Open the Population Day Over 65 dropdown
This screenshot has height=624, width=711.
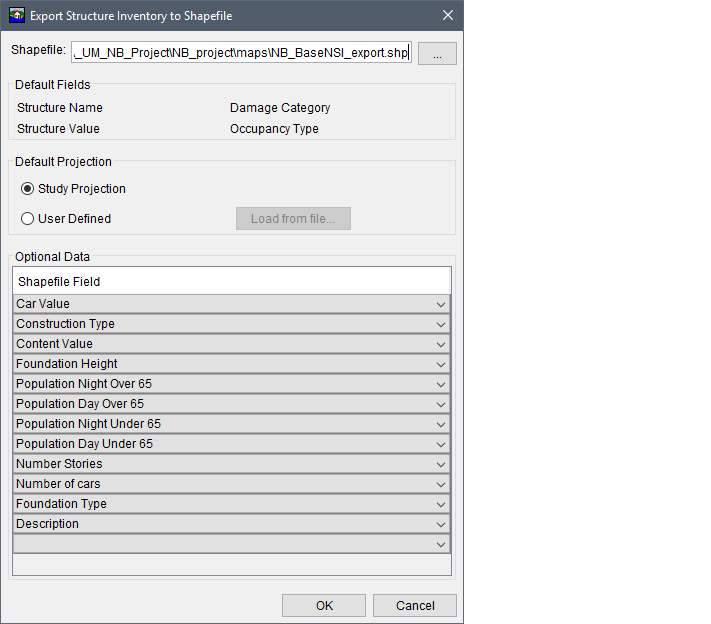pyautogui.click(x=232, y=404)
